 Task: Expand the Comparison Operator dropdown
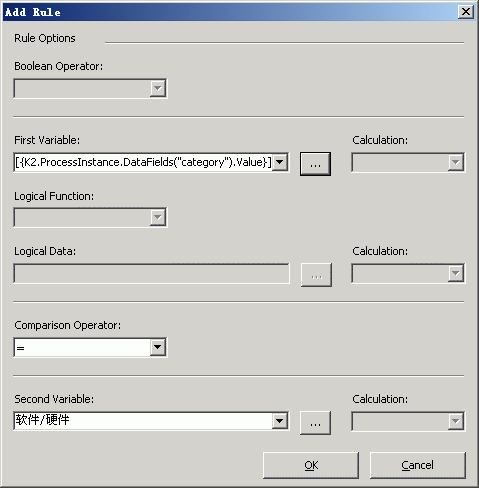pyautogui.click(x=158, y=347)
